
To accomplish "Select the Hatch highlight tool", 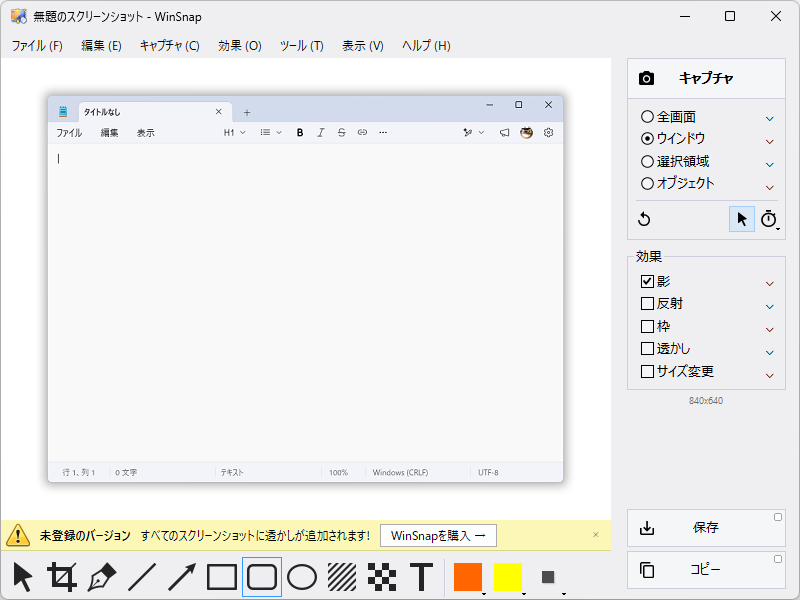I will click(342, 577).
